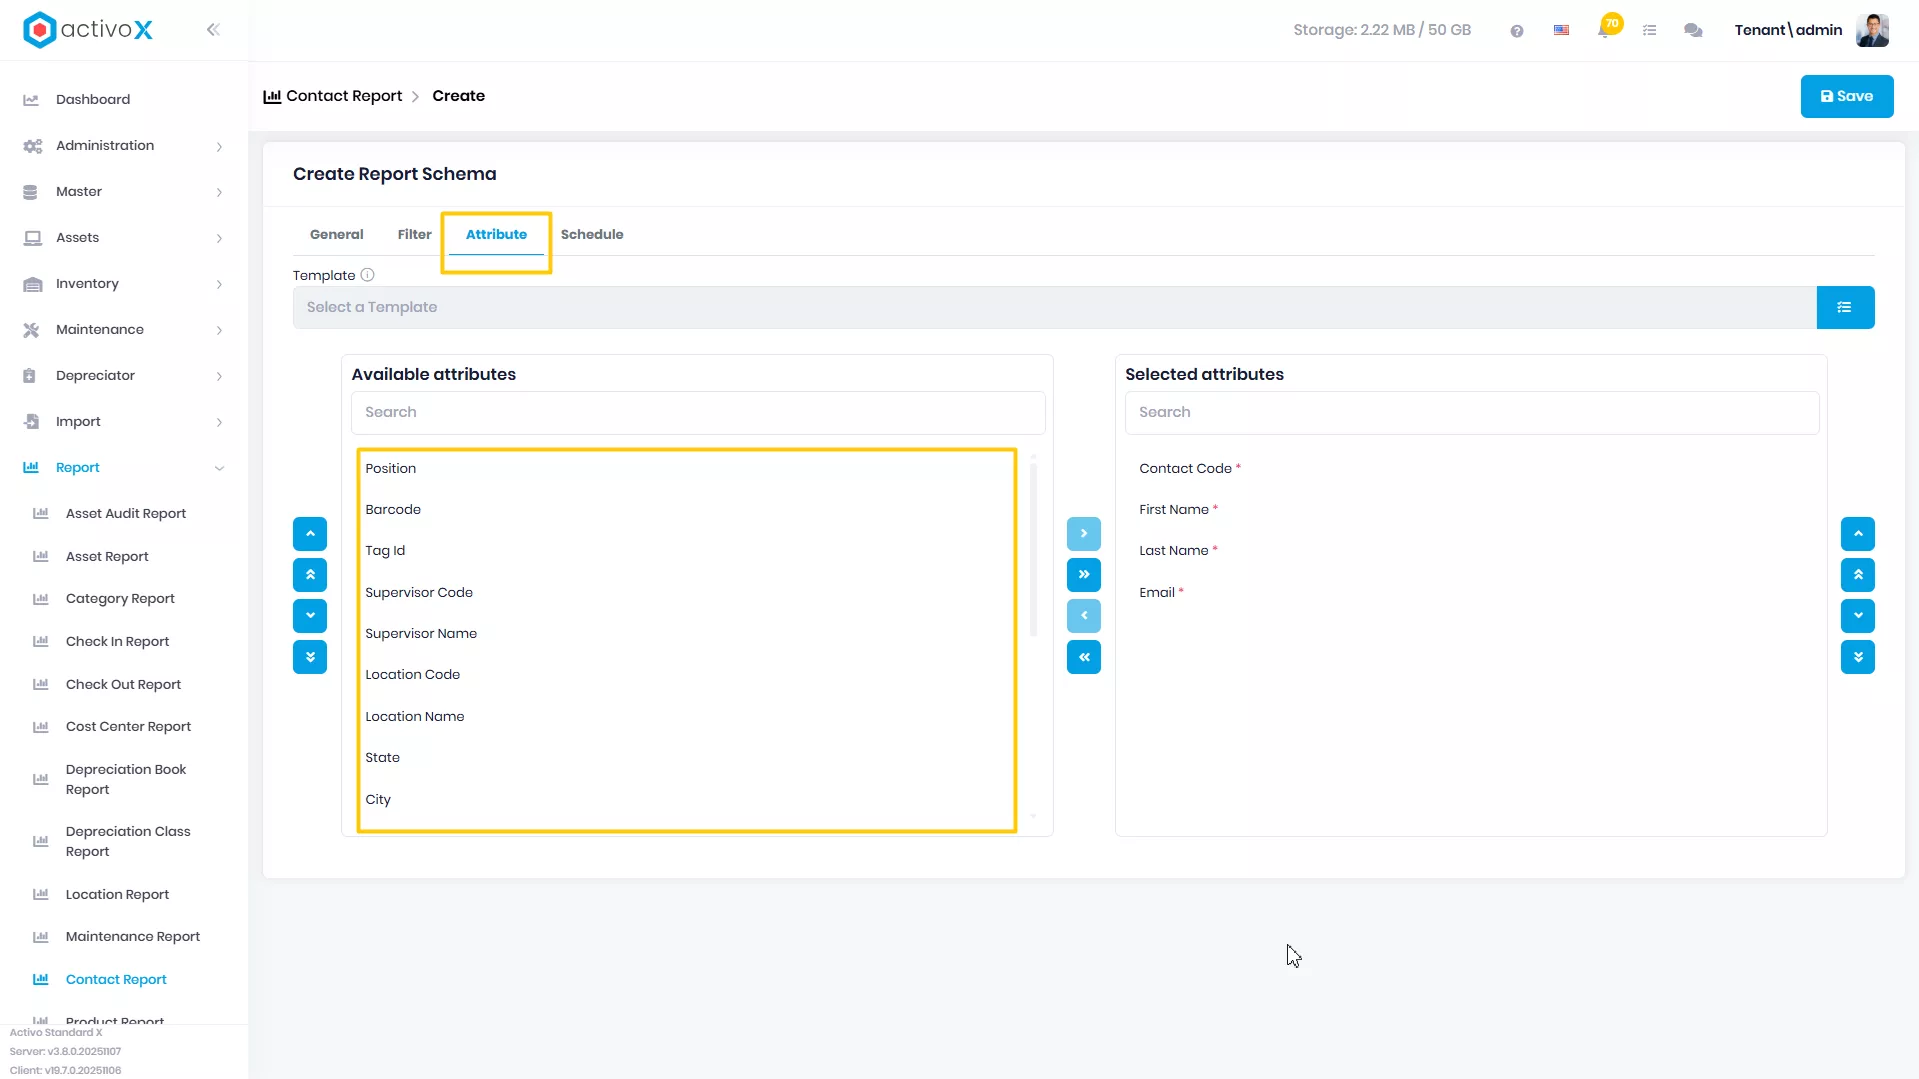Screen dimensions: 1919x1079
Task: Expand the Inventory menu
Action: (x=124, y=284)
